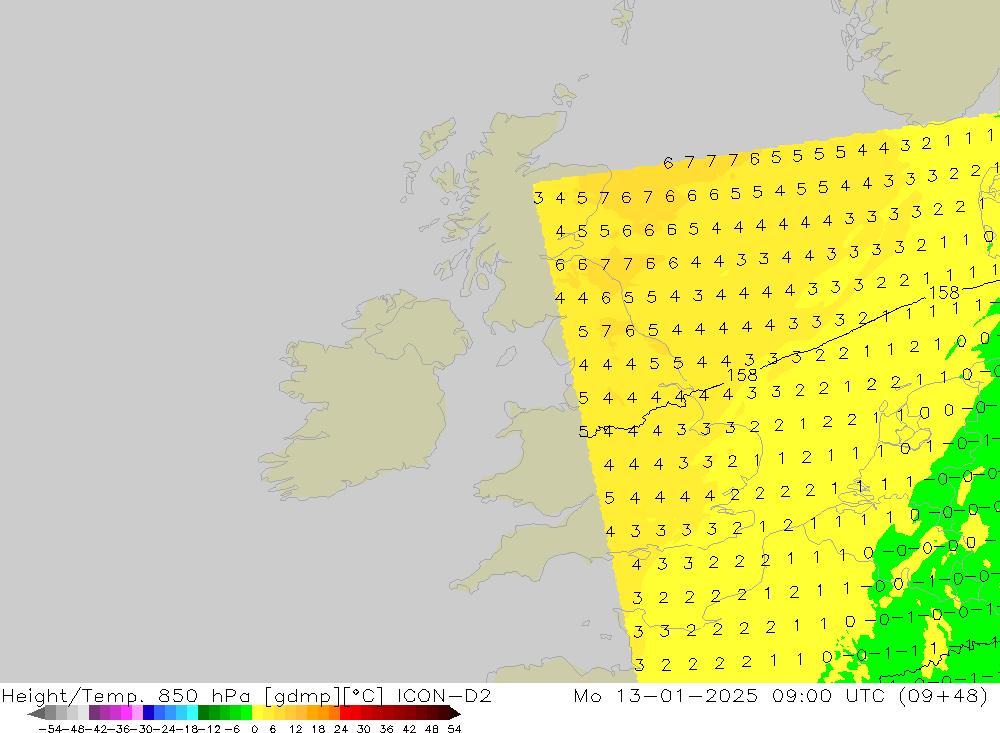Click the '0' legend label
Viewport: 1000px width, 733px height.
click(254, 729)
